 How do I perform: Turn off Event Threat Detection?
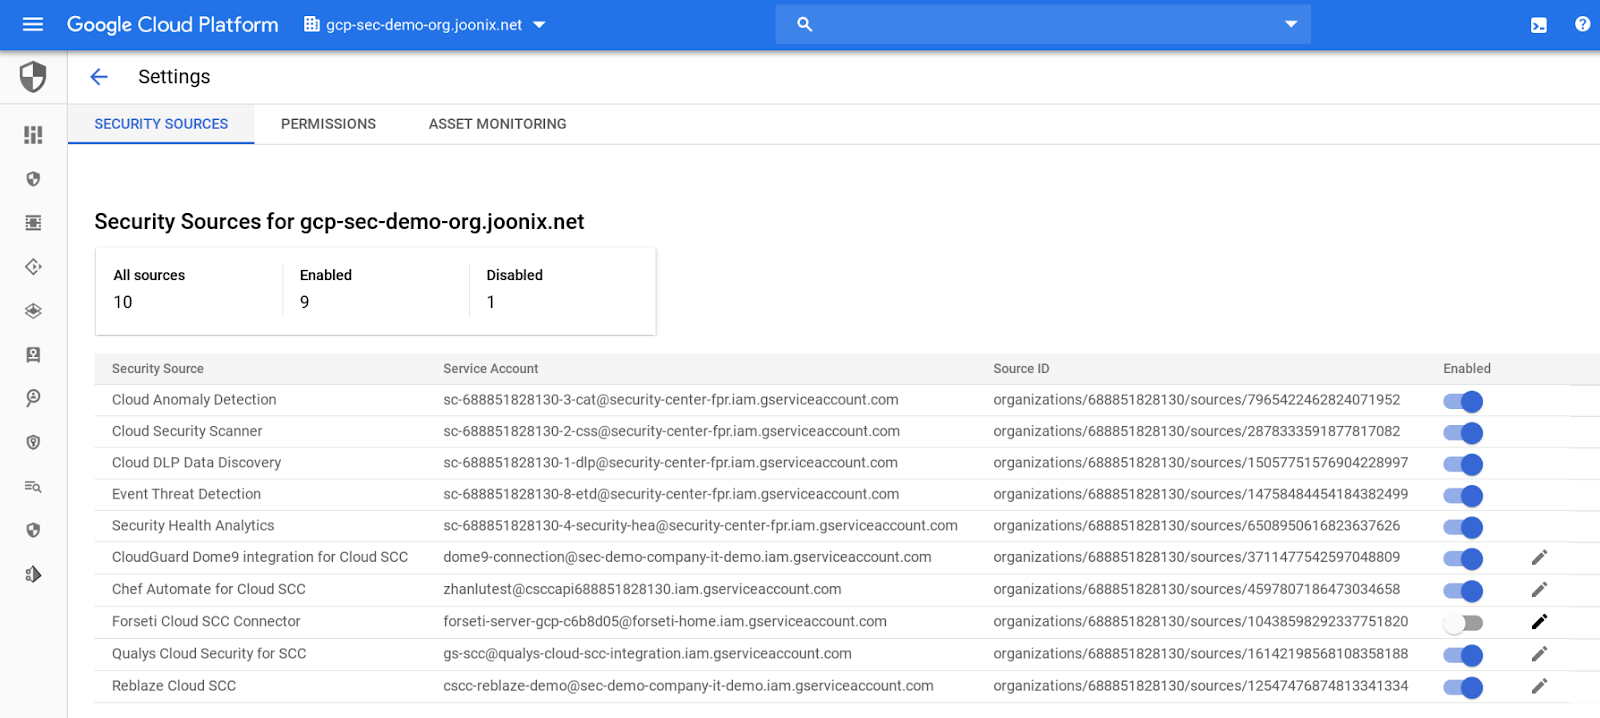point(1463,496)
